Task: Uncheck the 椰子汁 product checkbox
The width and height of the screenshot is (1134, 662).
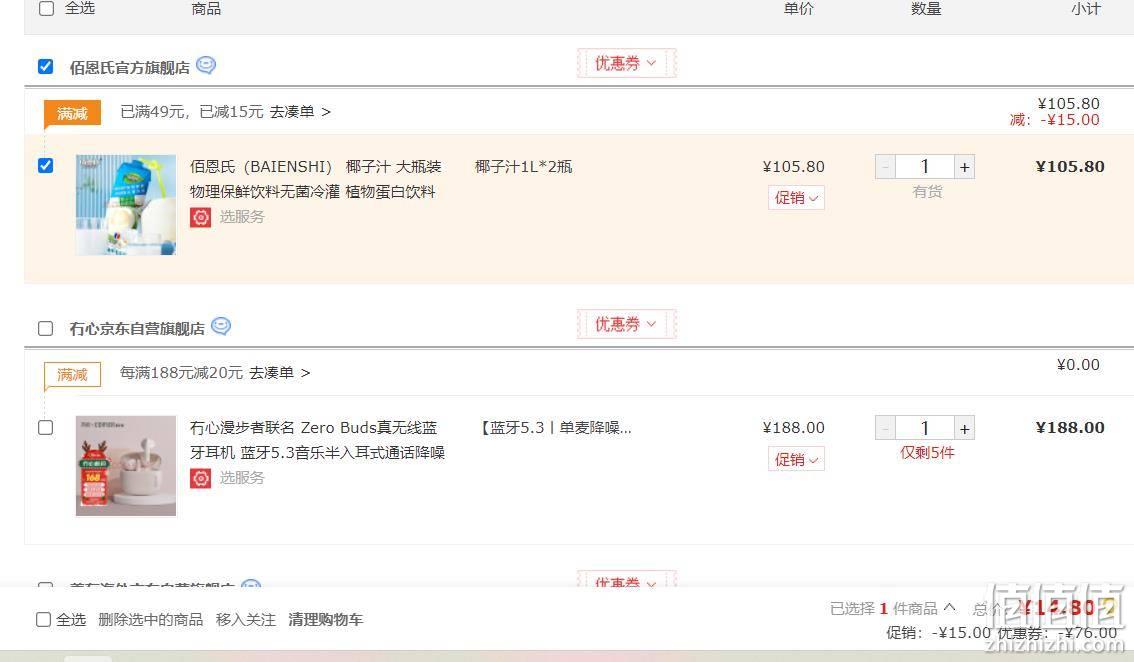Action: pyautogui.click(x=46, y=166)
